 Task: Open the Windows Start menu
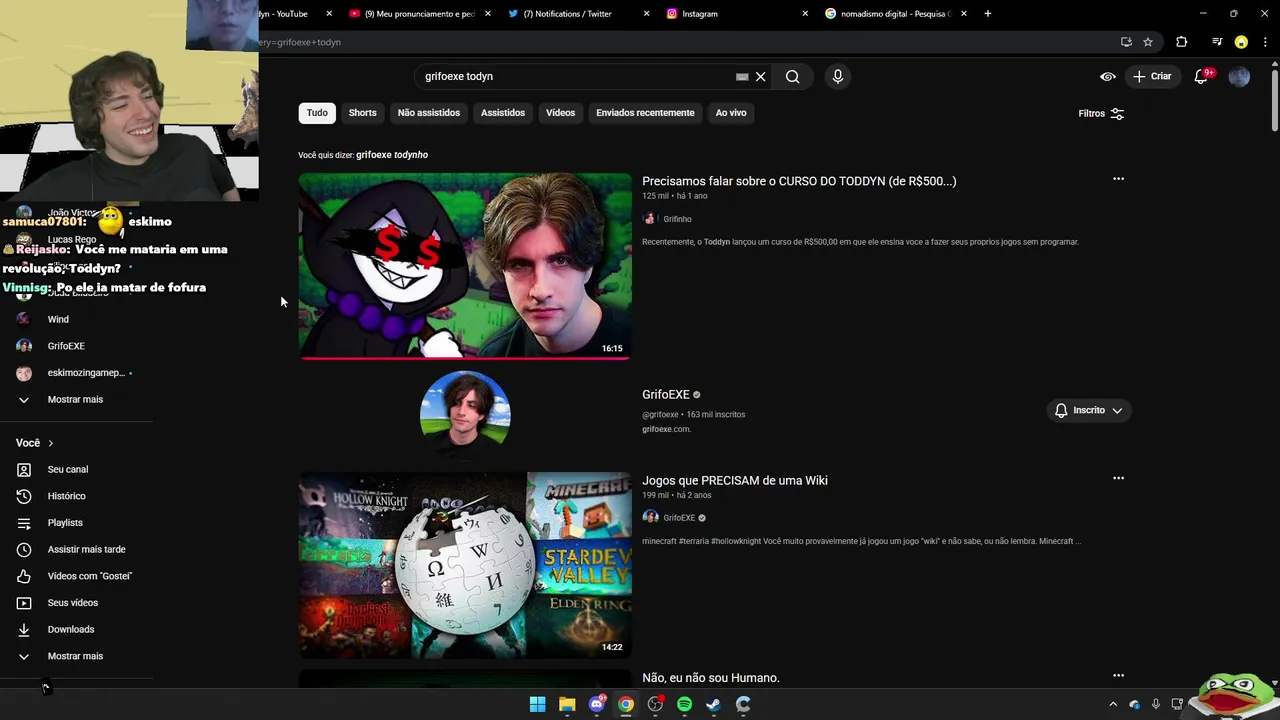pos(537,704)
